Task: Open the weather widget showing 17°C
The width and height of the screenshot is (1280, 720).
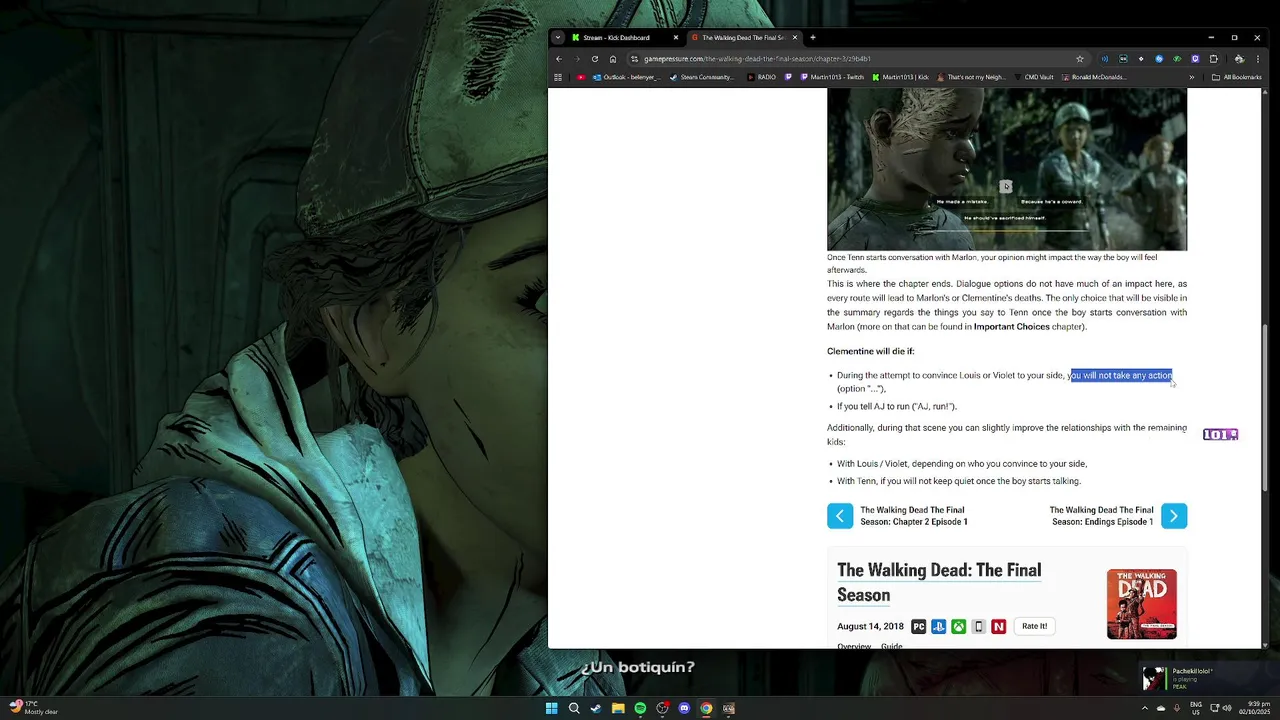Action: tap(34, 708)
